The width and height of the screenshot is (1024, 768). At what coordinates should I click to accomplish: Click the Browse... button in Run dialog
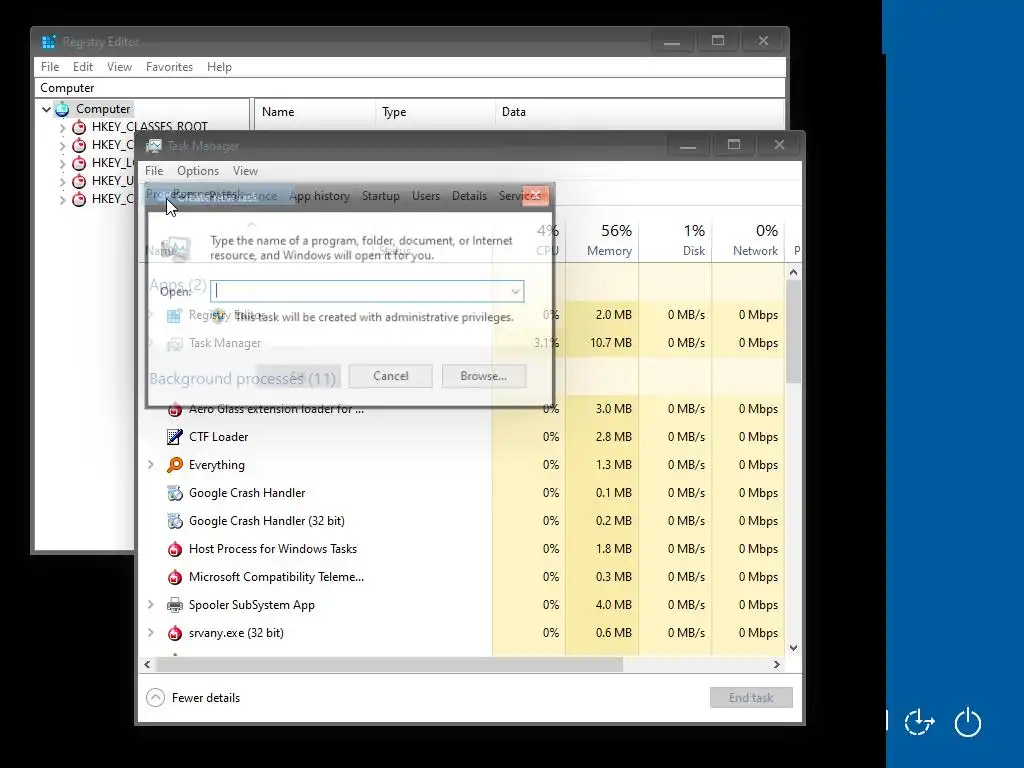(x=483, y=376)
